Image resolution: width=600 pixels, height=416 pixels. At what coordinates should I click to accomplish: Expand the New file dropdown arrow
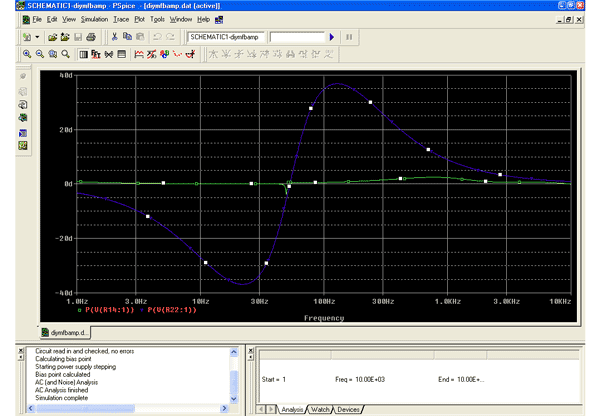37,37
